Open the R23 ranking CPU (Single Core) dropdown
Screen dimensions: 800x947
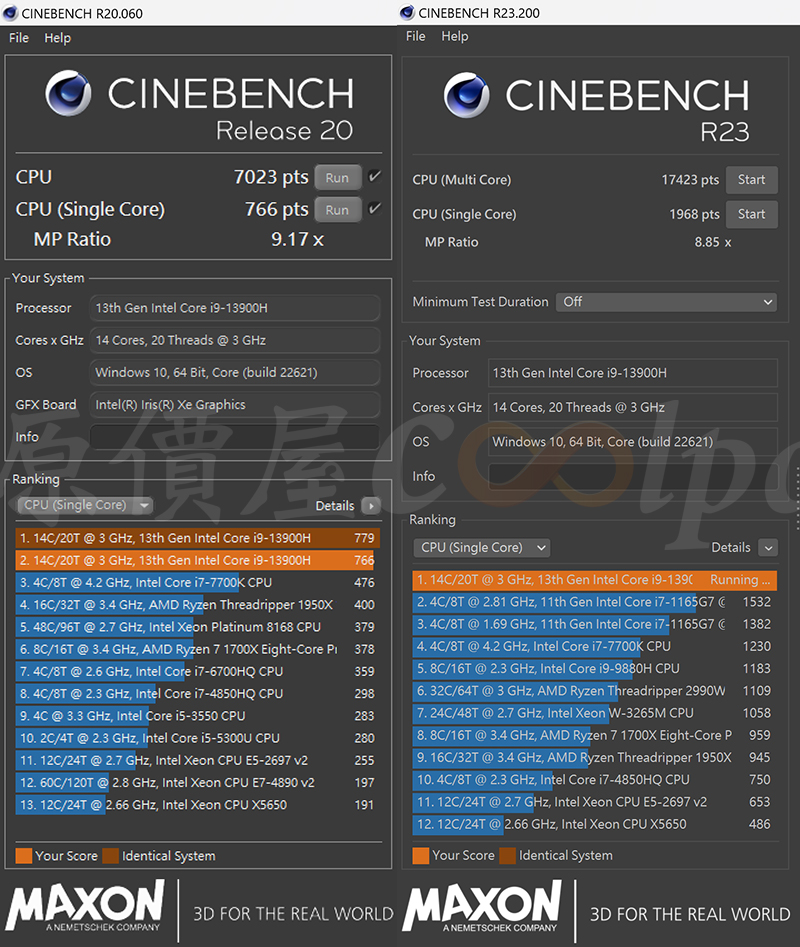coord(481,547)
